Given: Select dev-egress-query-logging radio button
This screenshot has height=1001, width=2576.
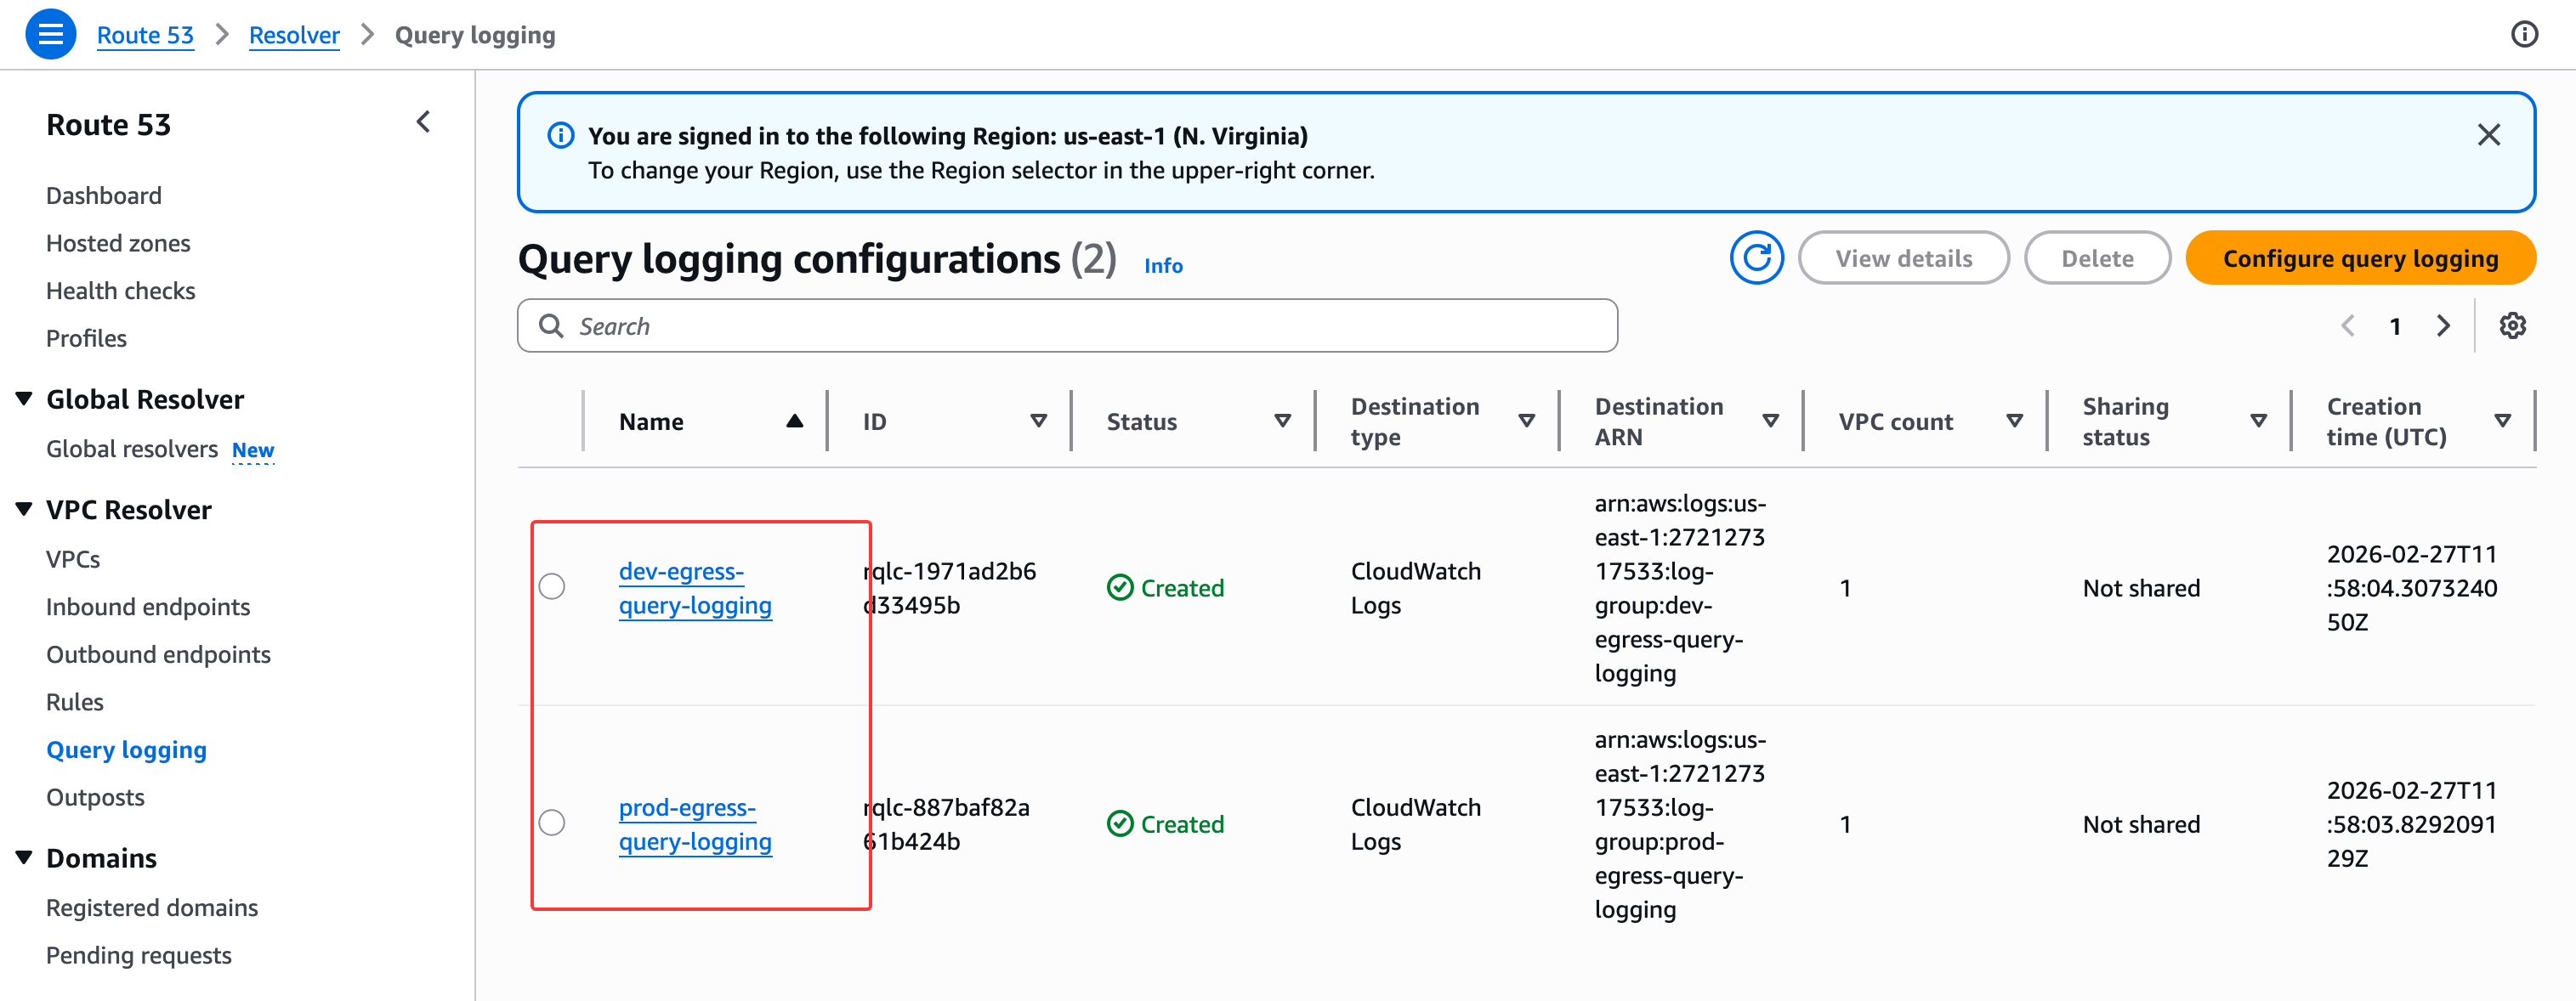Looking at the screenshot, I should 552,587.
